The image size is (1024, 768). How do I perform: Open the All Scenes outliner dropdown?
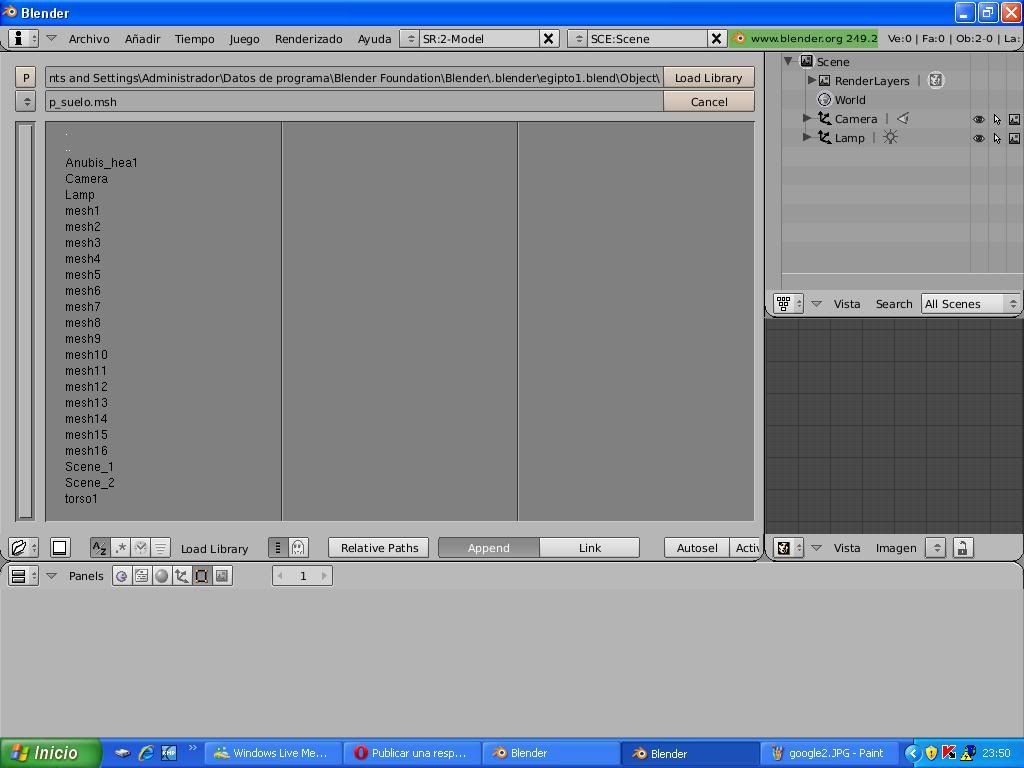(x=970, y=304)
